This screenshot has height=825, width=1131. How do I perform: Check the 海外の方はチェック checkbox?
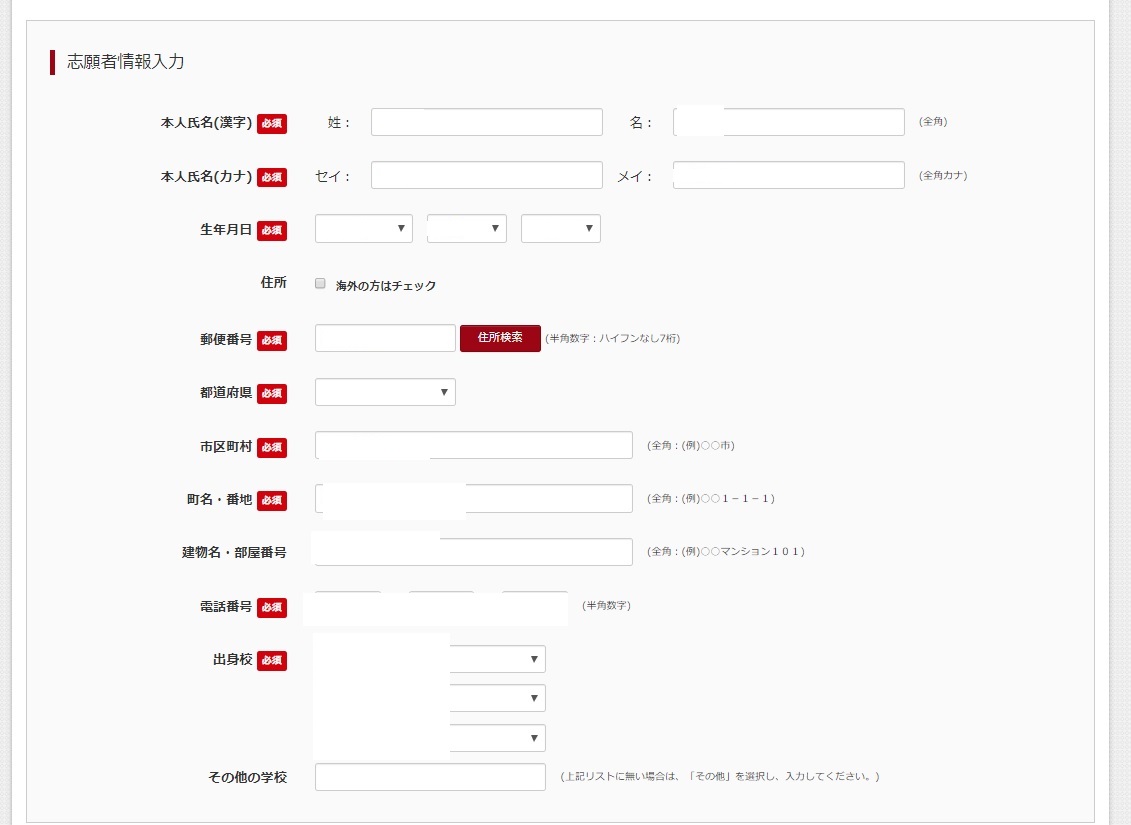320,283
